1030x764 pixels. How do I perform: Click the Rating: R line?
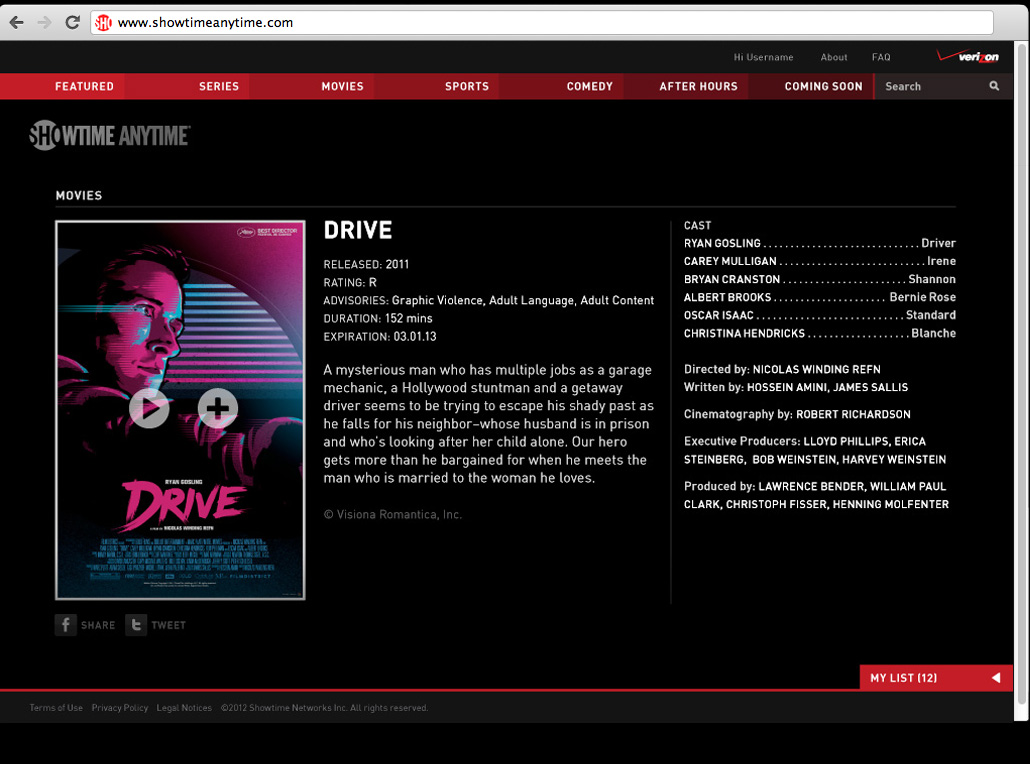pos(350,282)
